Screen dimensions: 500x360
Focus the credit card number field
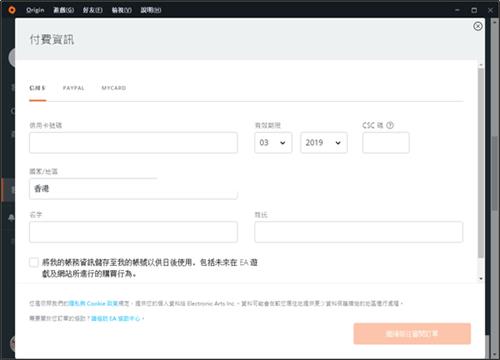tap(133, 143)
